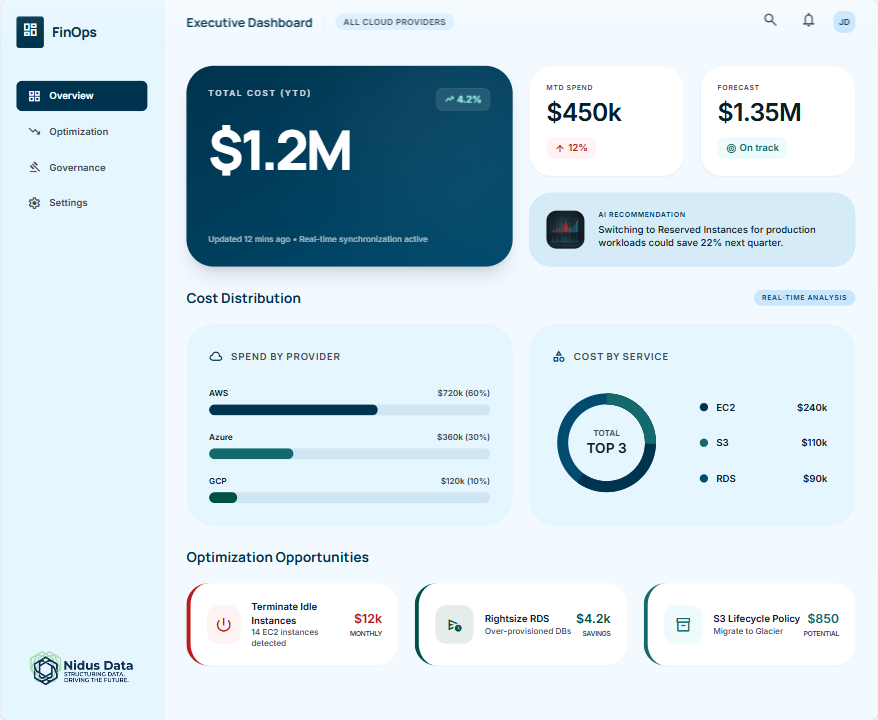Click the S3 legend color dot
Image resolution: width=878 pixels, height=720 pixels.
704,443
